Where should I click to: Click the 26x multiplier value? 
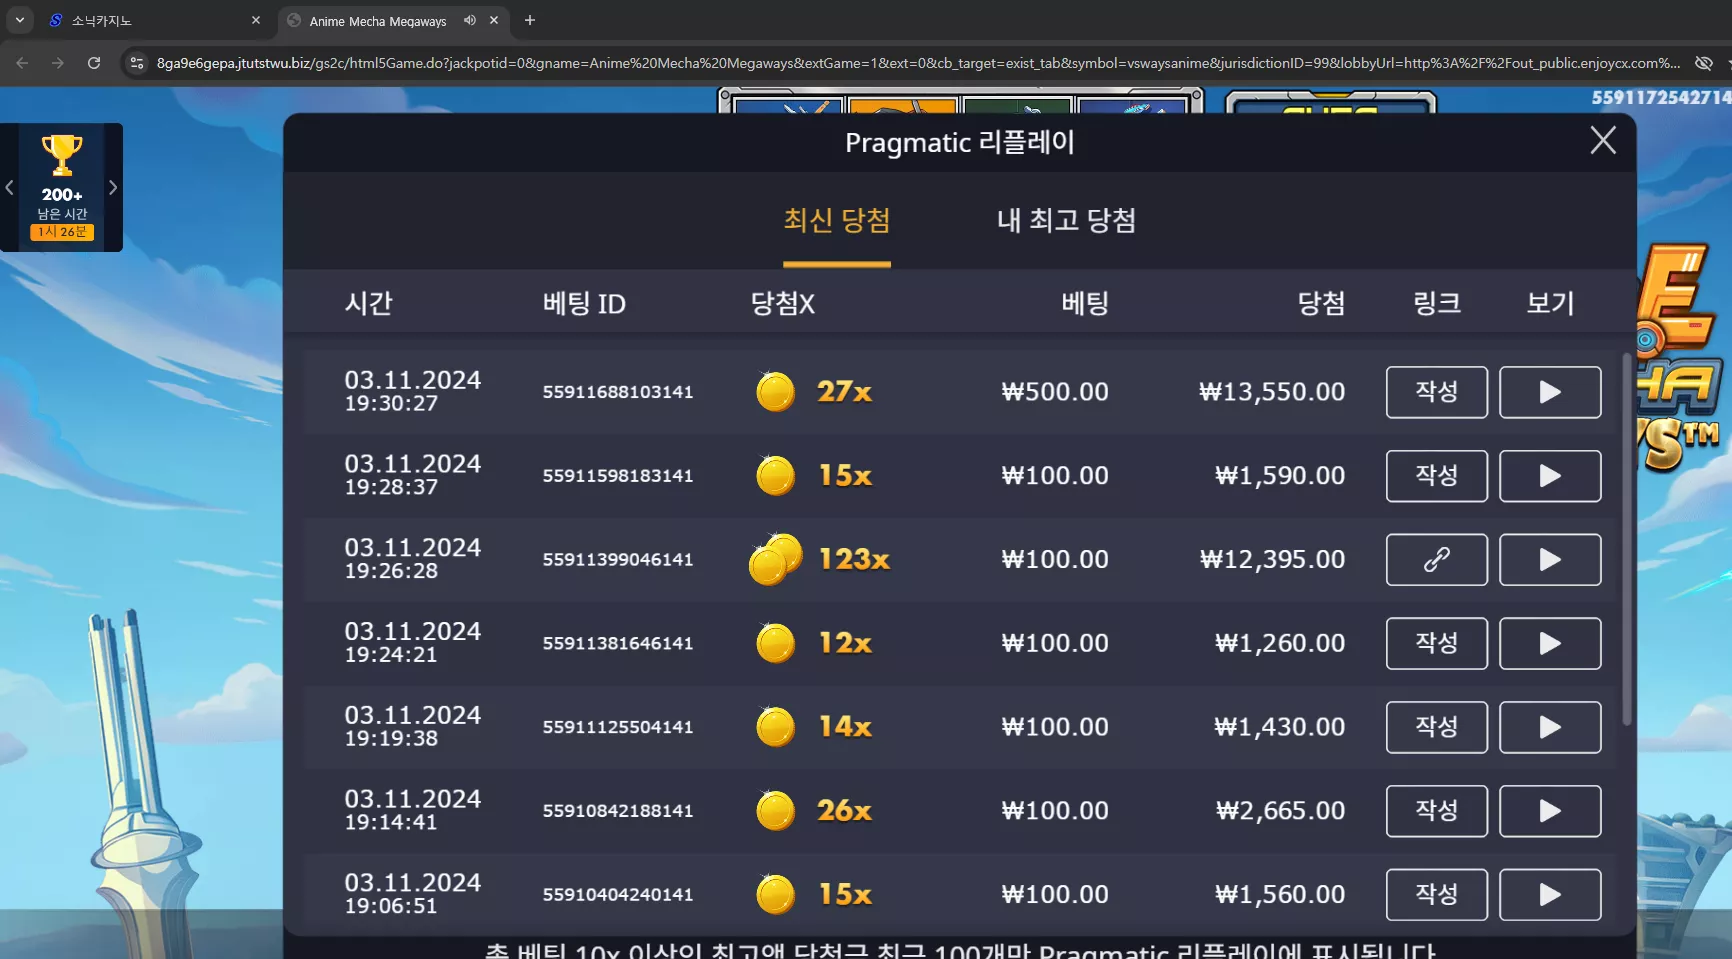844,811
